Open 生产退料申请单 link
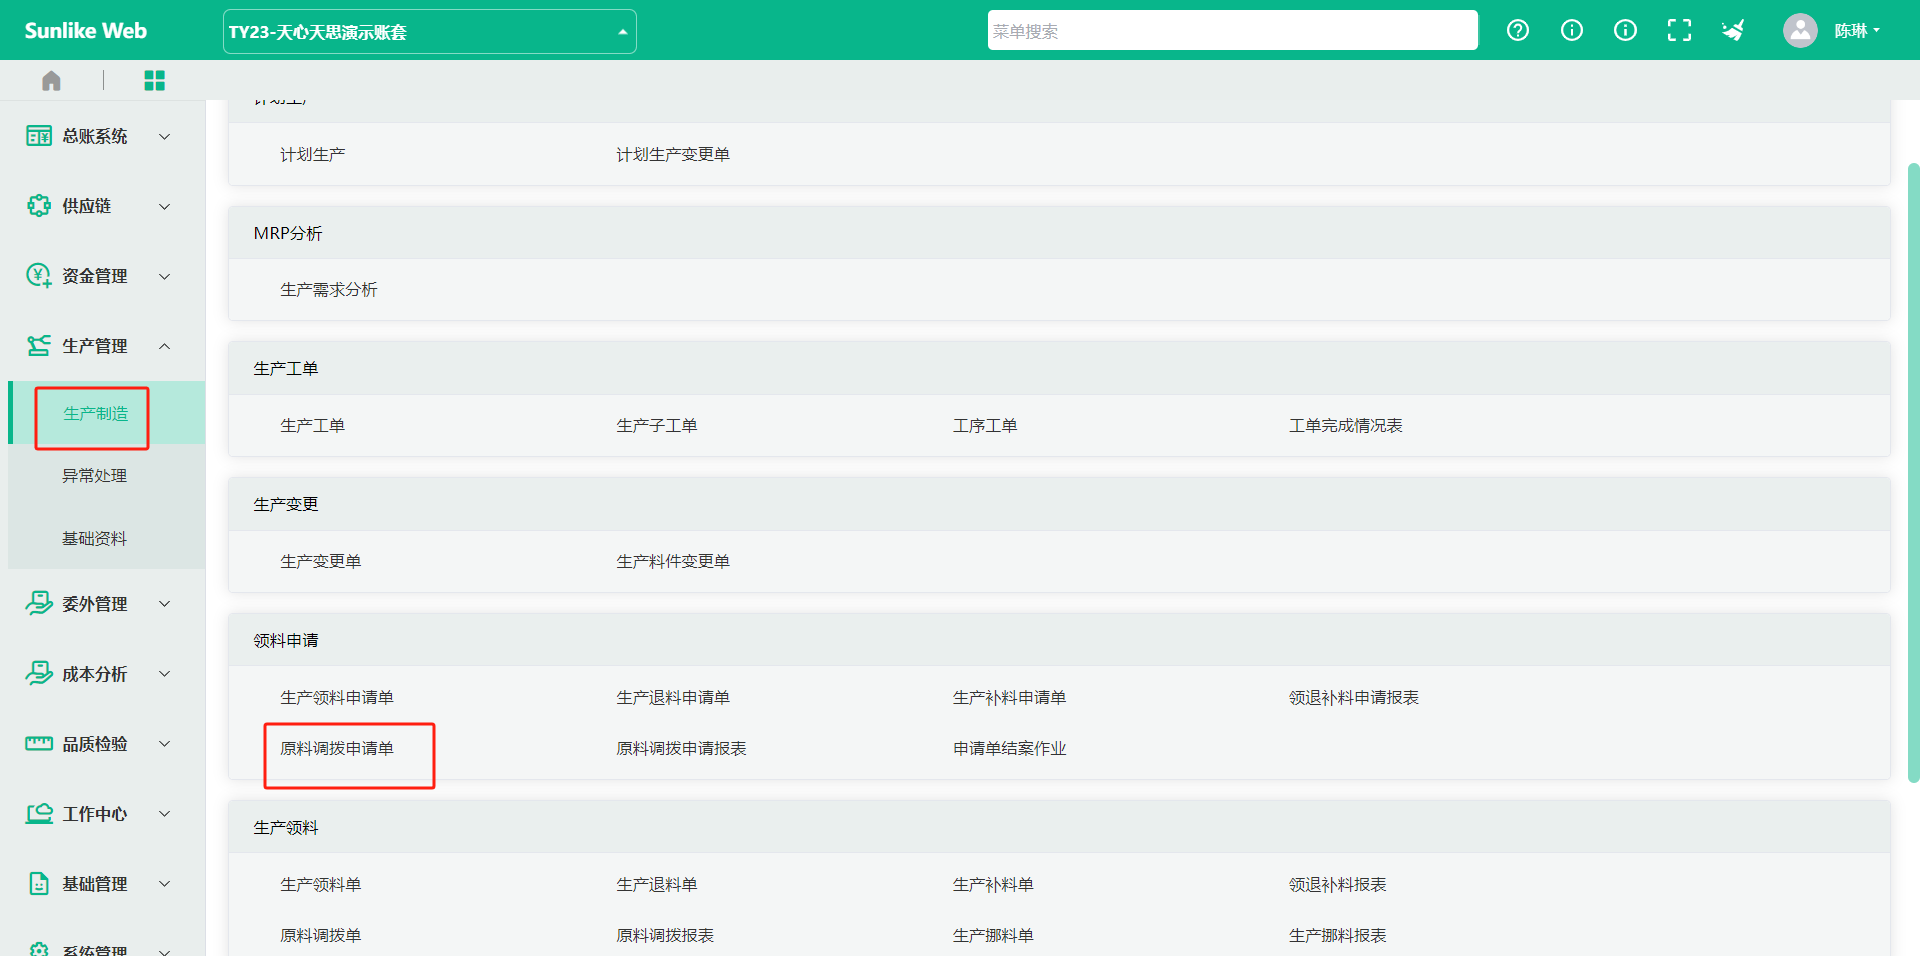Viewport: 1920px width, 956px height. (673, 698)
